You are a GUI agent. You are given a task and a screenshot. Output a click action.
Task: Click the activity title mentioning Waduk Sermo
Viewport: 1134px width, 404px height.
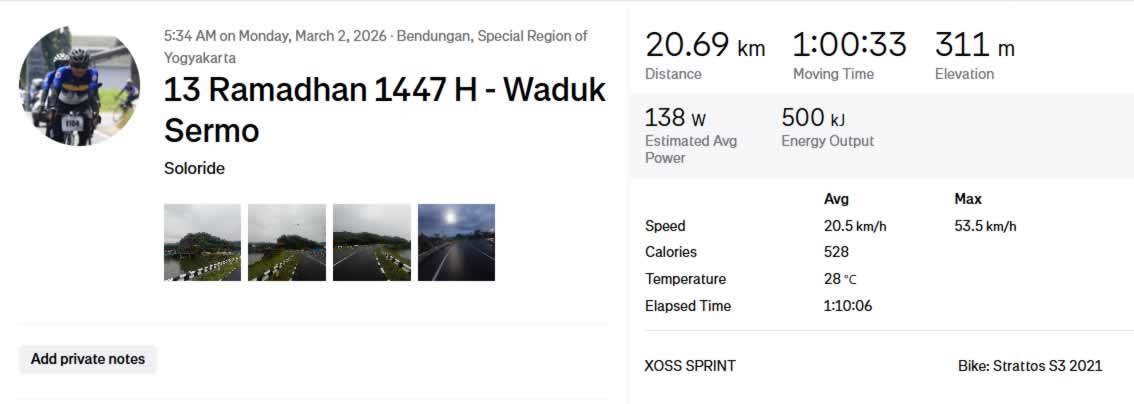[384, 110]
